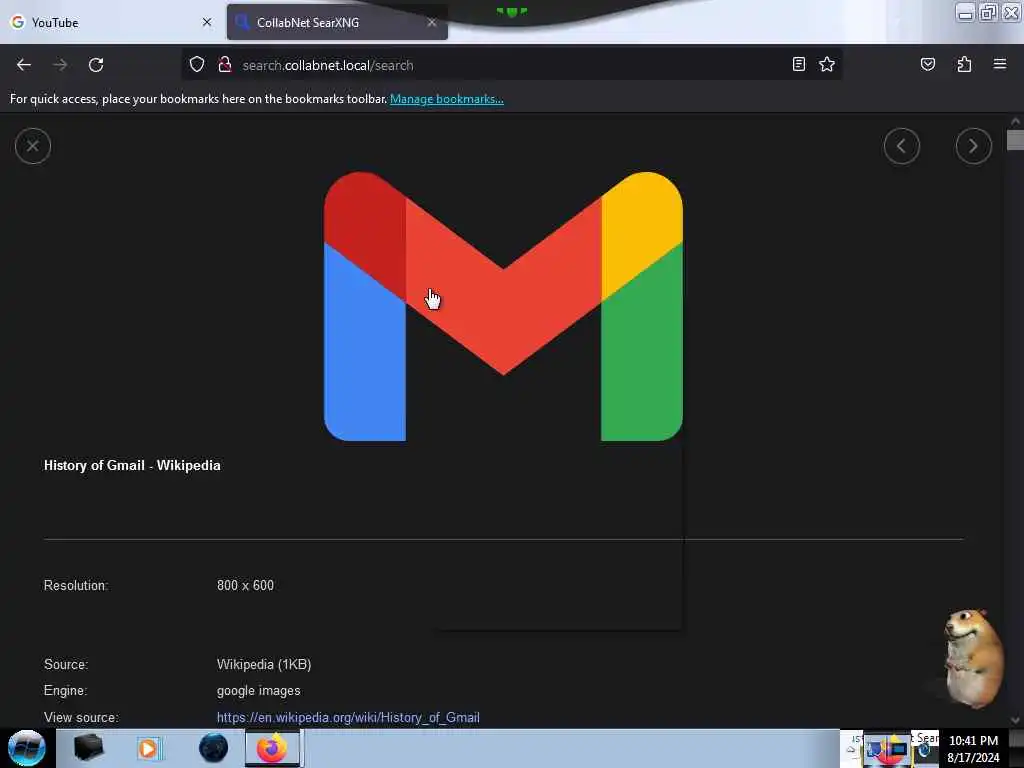The image size is (1024, 768).
Task: Open the dark globe taskbar icon
Action: [214, 748]
